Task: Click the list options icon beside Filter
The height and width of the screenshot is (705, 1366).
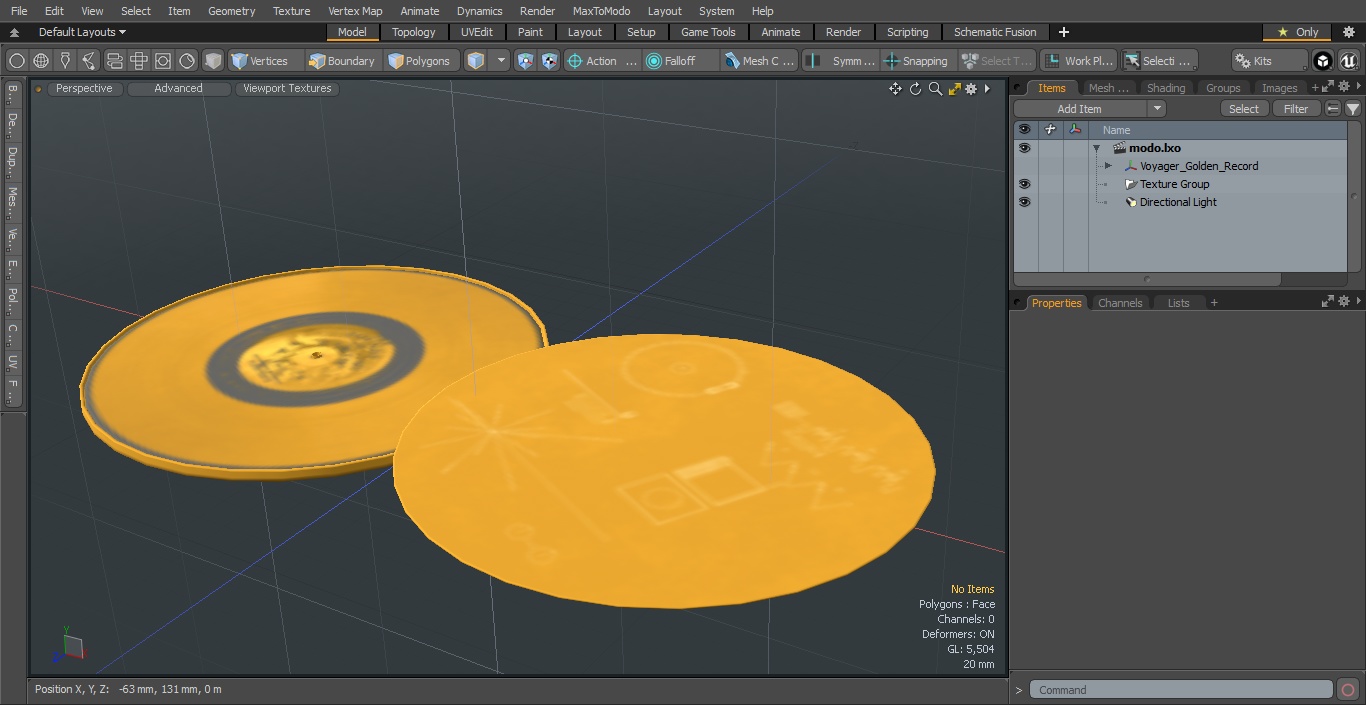Action: click(1333, 109)
